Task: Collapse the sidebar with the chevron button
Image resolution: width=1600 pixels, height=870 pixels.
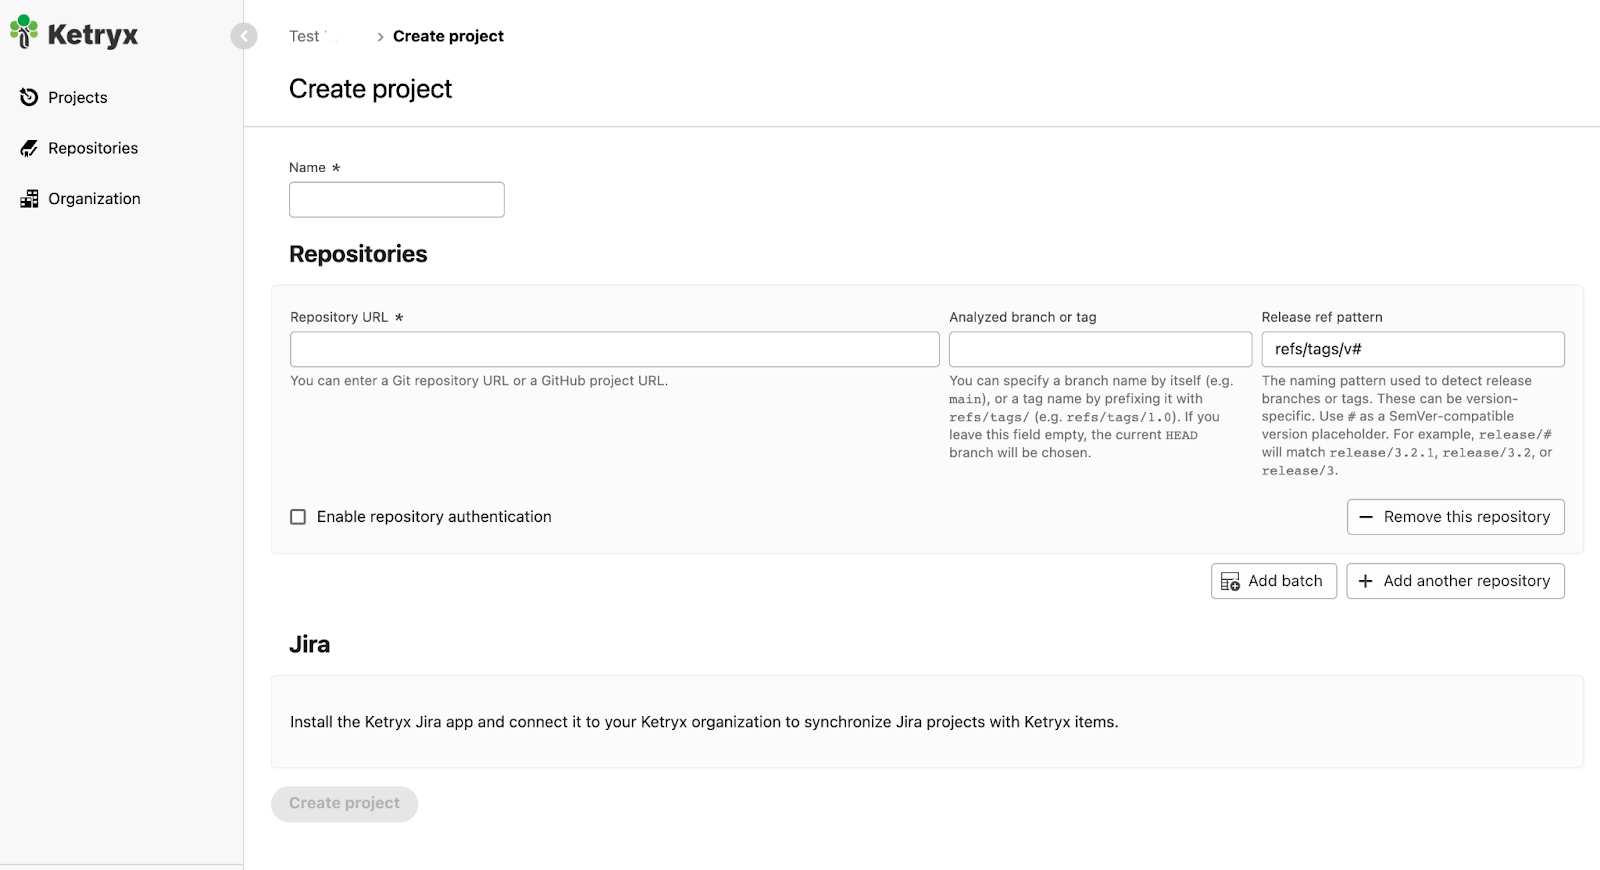Action: pyautogui.click(x=244, y=36)
